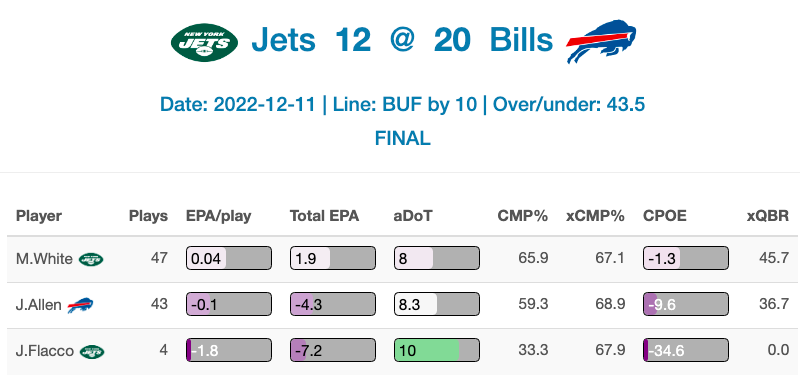Click the xCMP% column header
This screenshot has width=800, height=379.
tap(595, 216)
